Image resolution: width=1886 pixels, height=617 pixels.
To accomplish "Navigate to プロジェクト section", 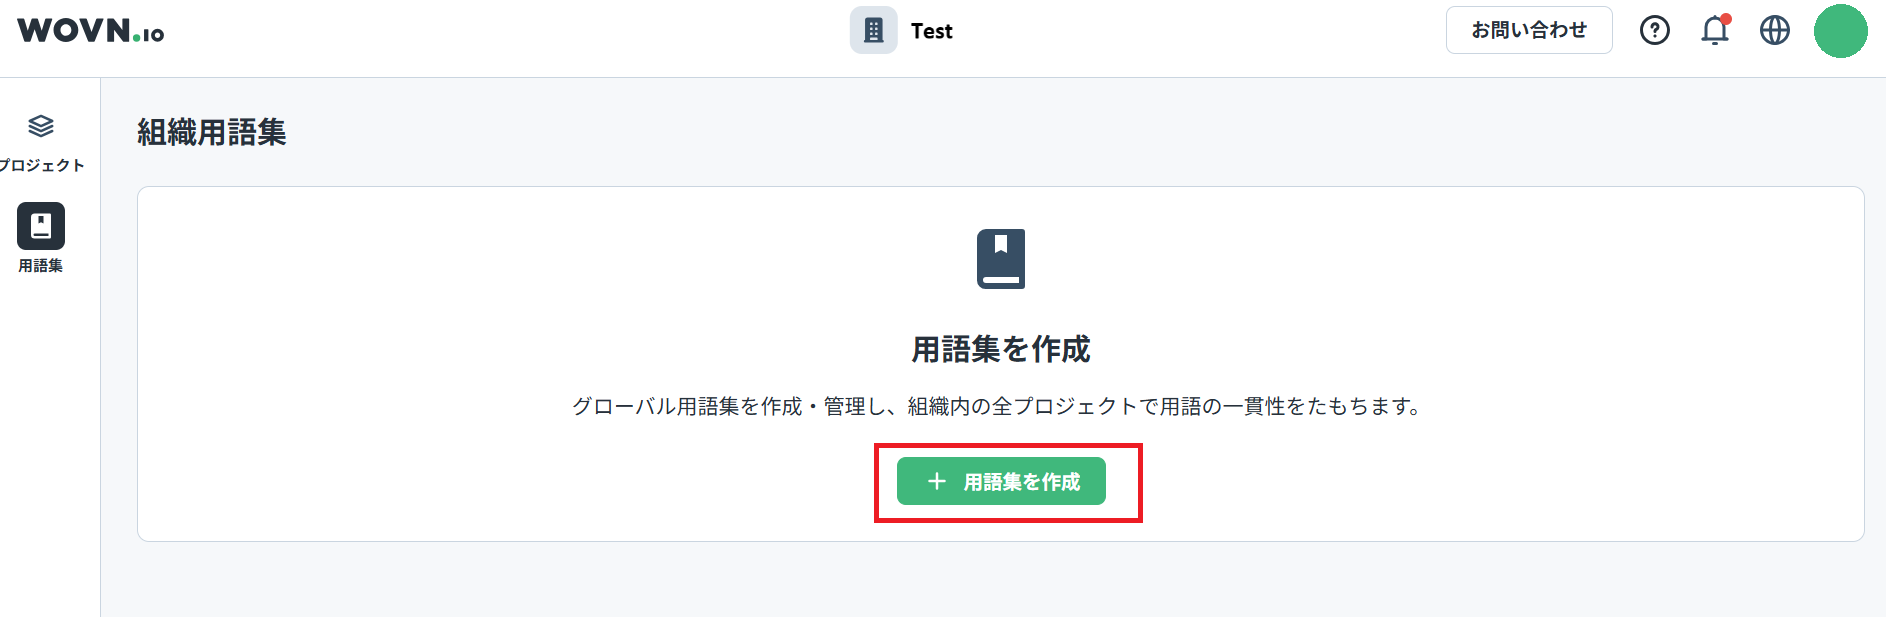I will pyautogui.click(x=41, y=140).
